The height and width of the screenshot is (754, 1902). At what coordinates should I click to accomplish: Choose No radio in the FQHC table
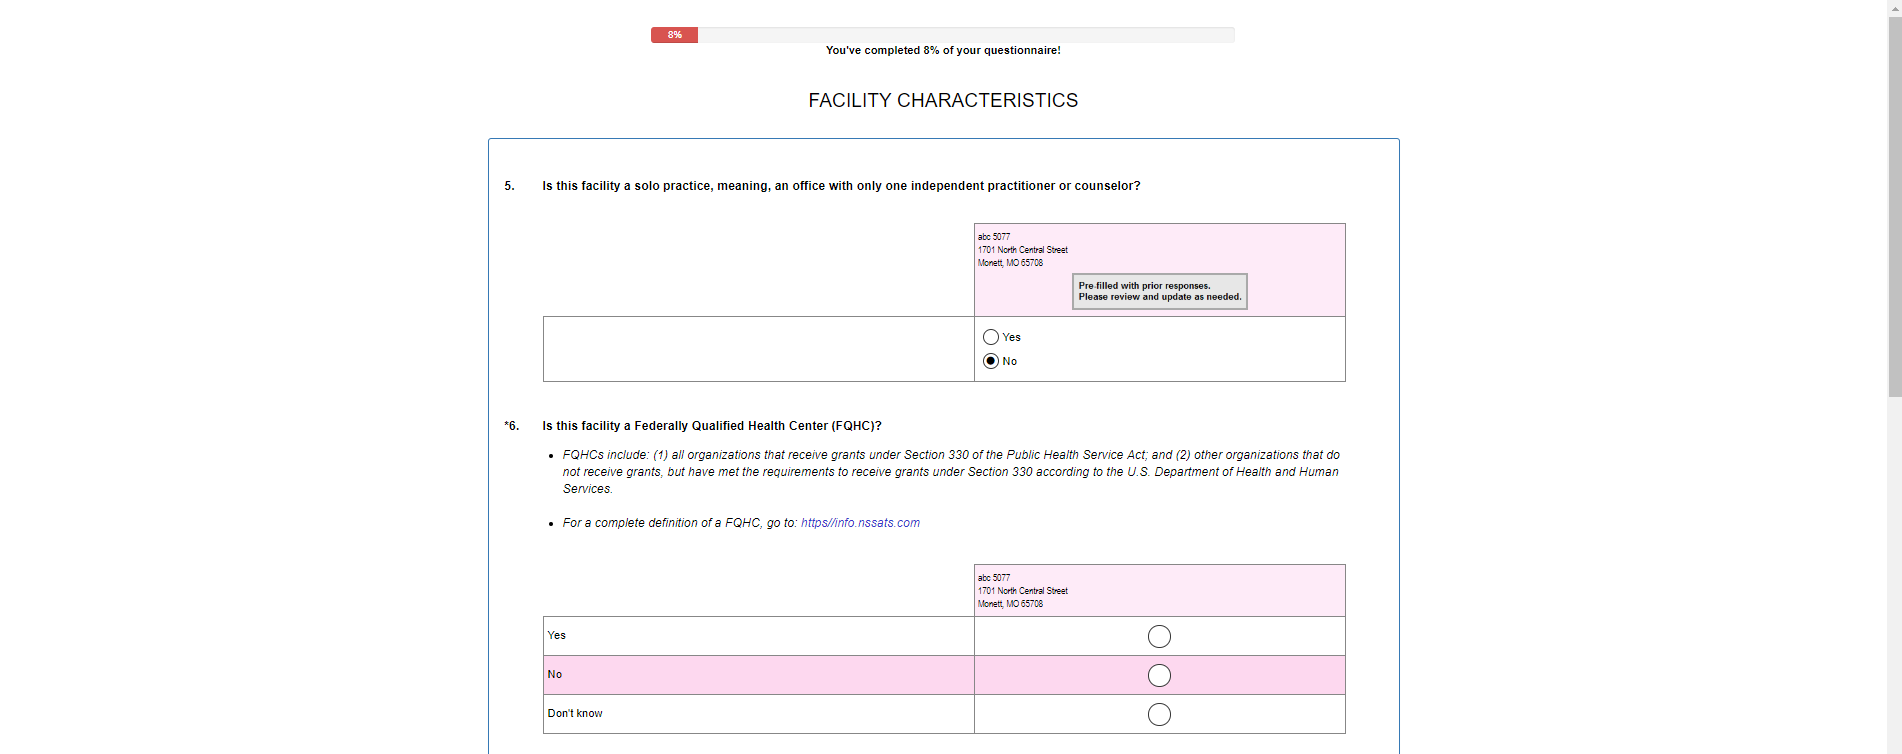tap(1159, 675)
